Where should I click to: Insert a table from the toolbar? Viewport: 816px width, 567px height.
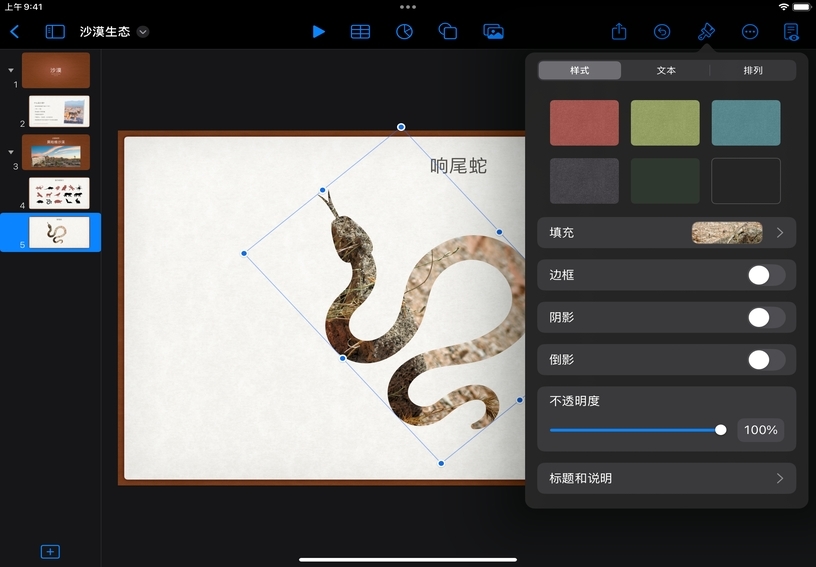click(x=360, y=32)
